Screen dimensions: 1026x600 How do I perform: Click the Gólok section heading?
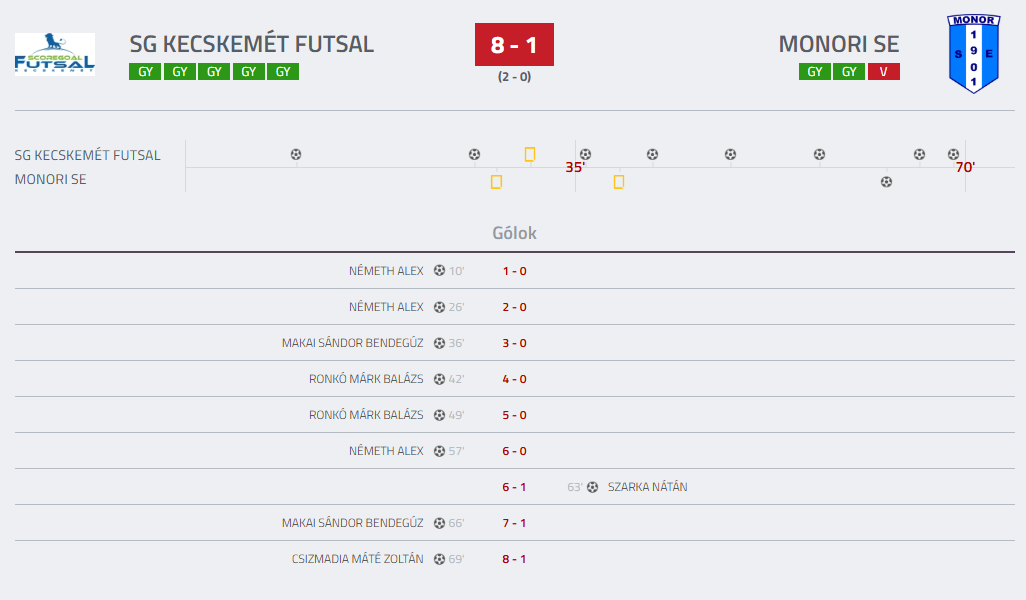point(514,233)
